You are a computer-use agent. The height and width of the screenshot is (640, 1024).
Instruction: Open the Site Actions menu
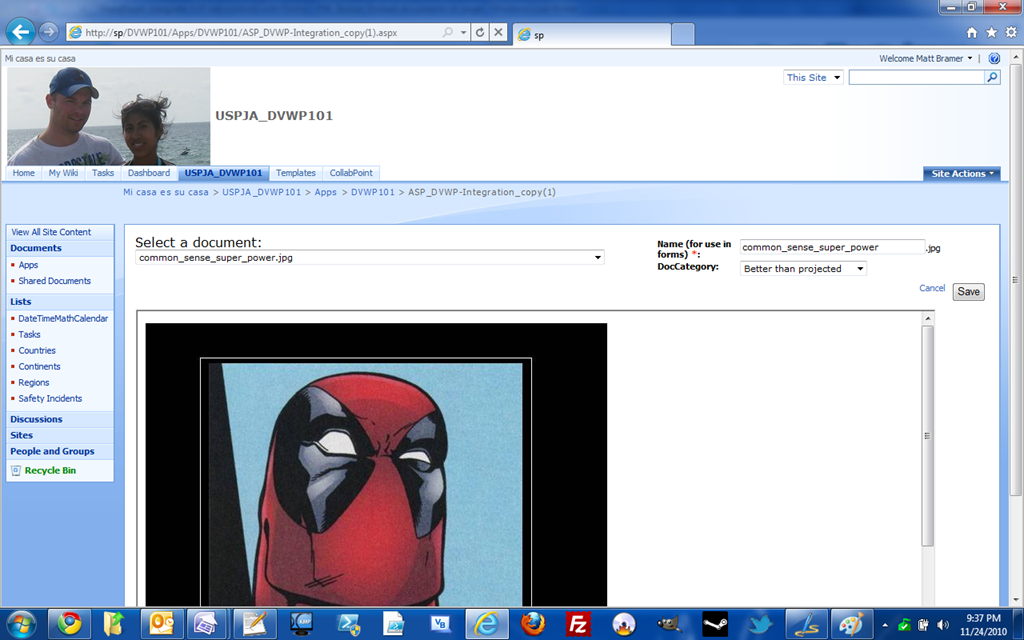tap(961, 173)
